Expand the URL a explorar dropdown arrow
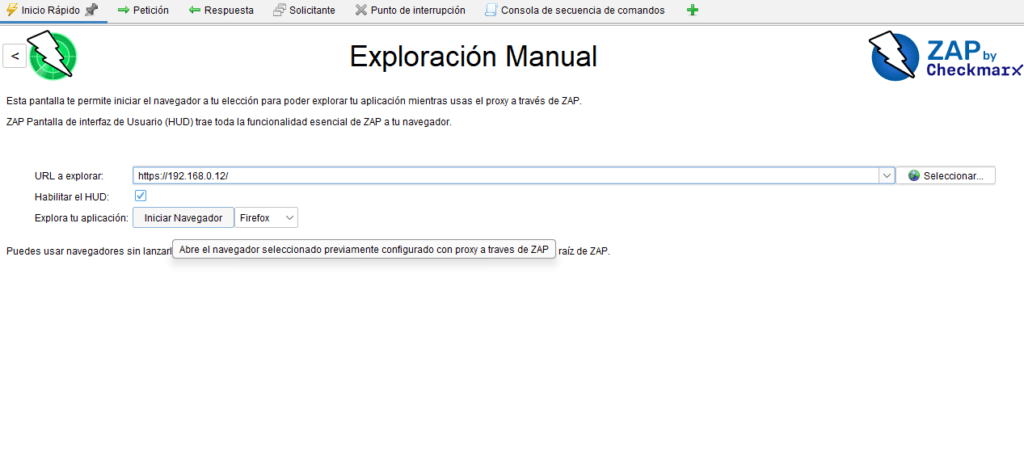1024x476 pixels. [x=886, y=176]
